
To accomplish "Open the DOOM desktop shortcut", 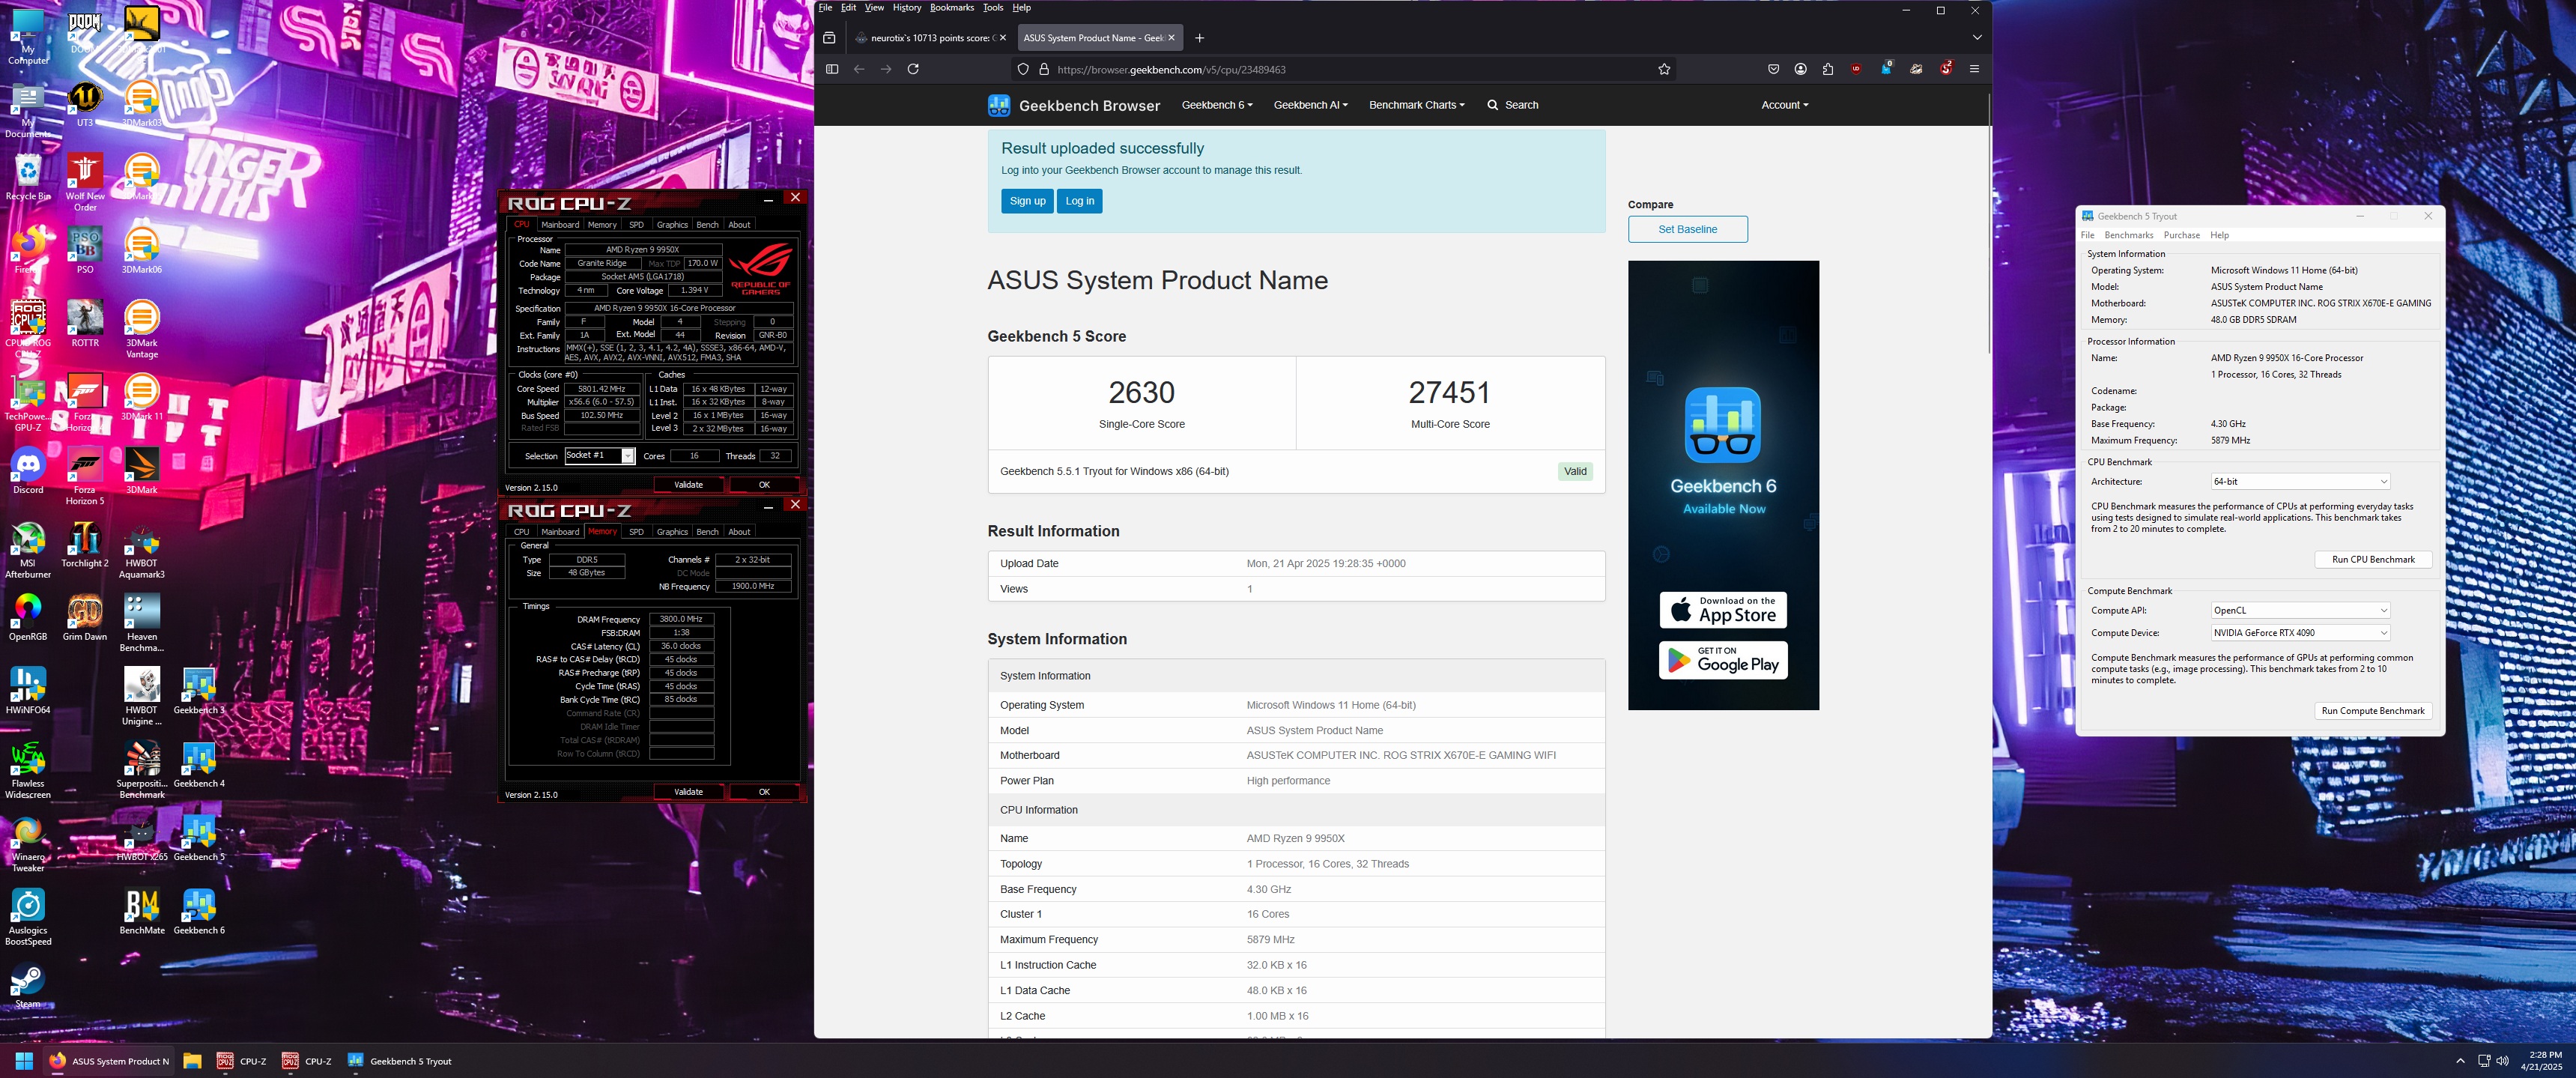I will click(x=85, y=31).
